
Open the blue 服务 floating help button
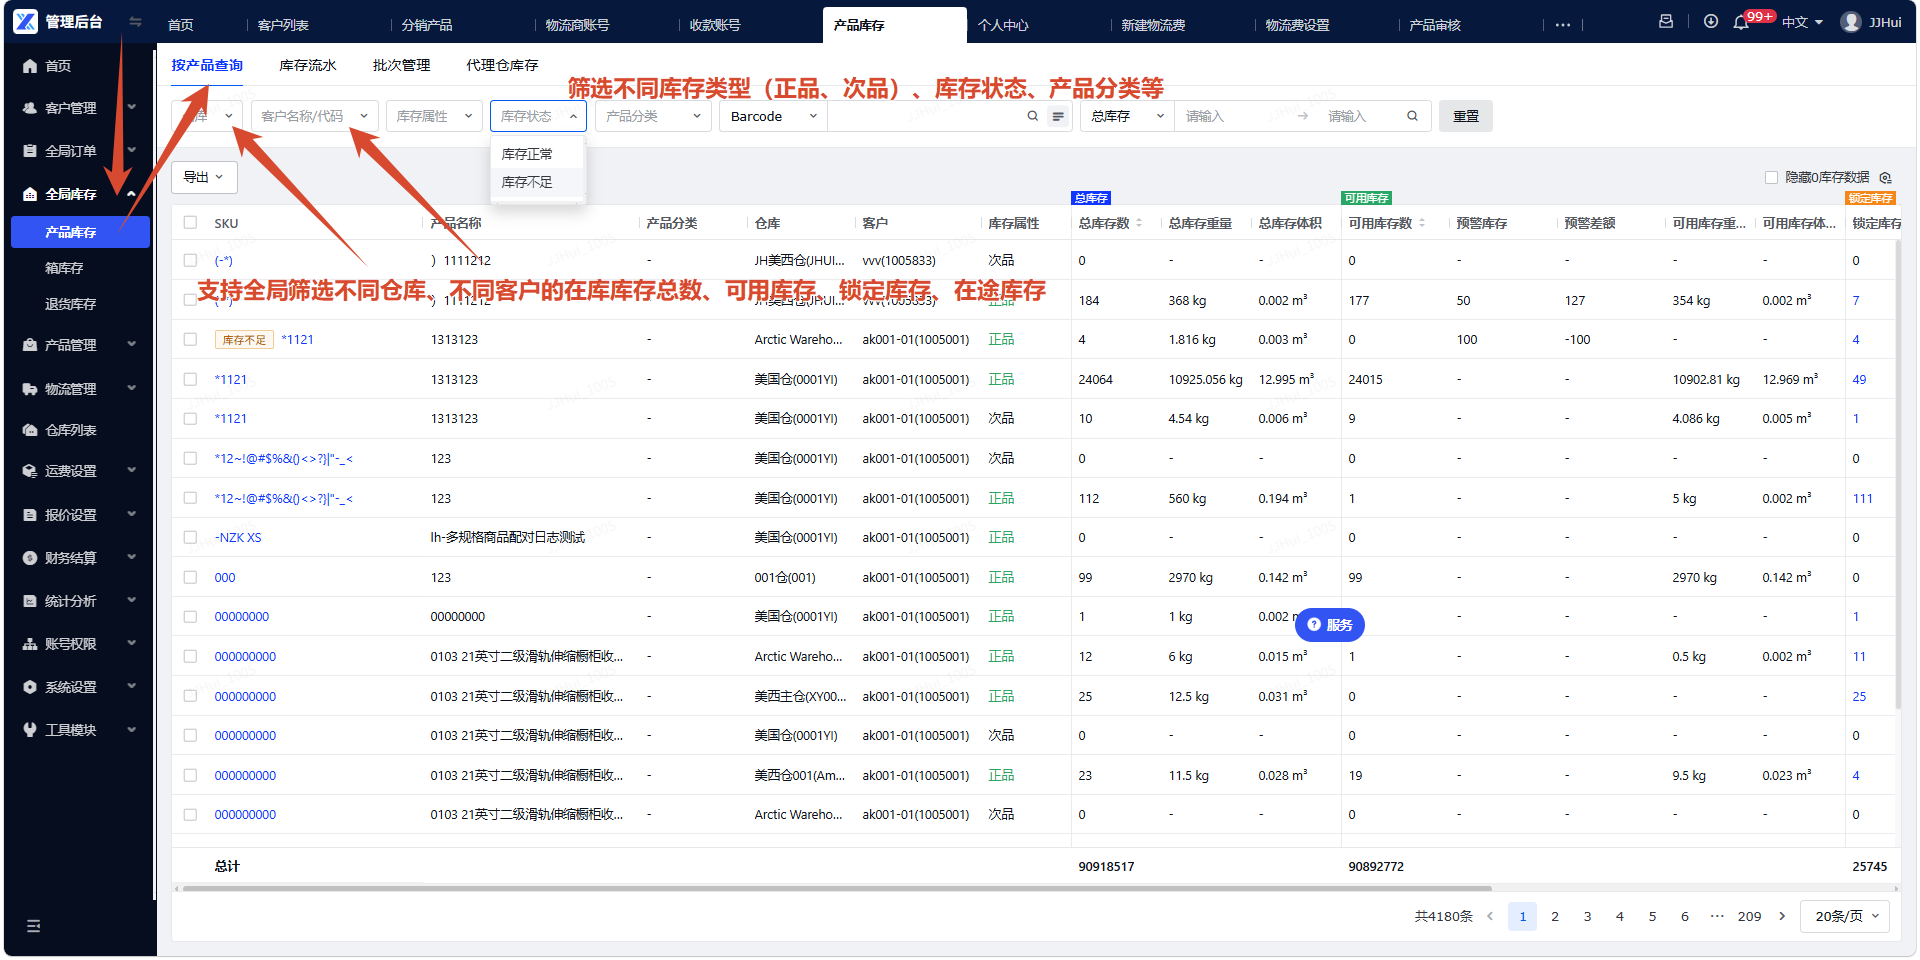click(x=1330, y=625)
